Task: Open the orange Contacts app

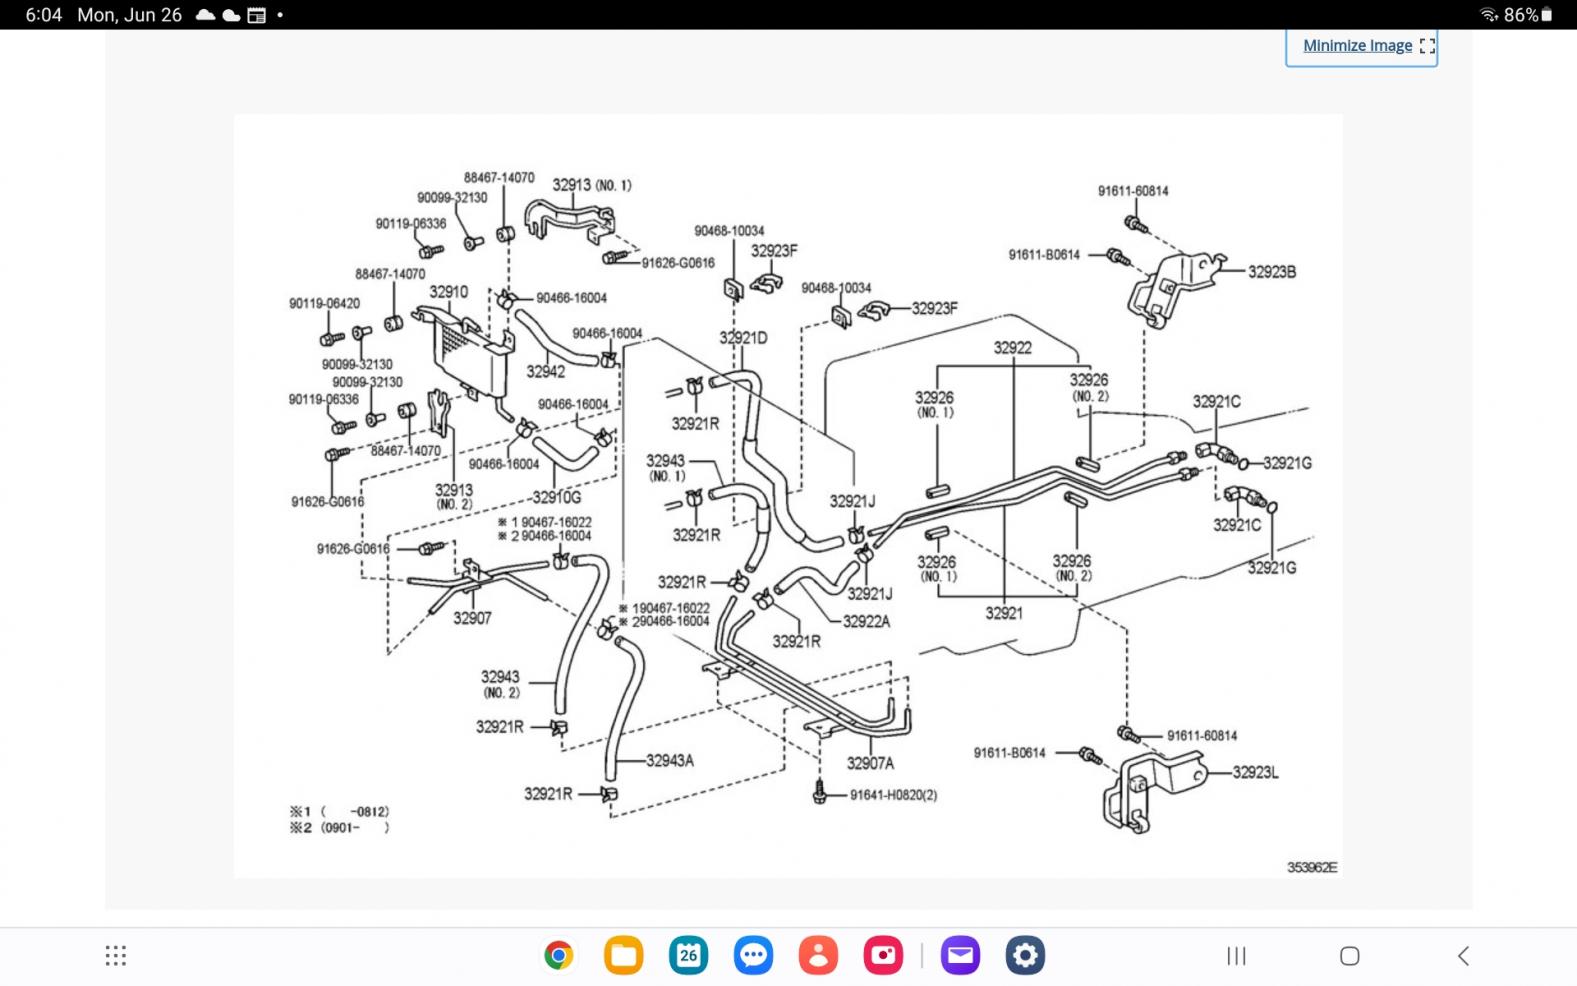Action: 818,955
